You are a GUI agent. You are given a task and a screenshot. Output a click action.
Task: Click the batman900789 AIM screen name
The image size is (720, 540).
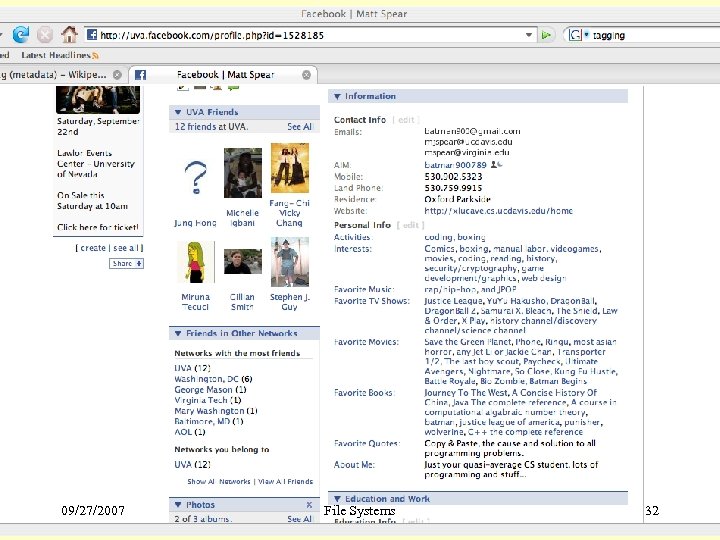click(455, 165)
